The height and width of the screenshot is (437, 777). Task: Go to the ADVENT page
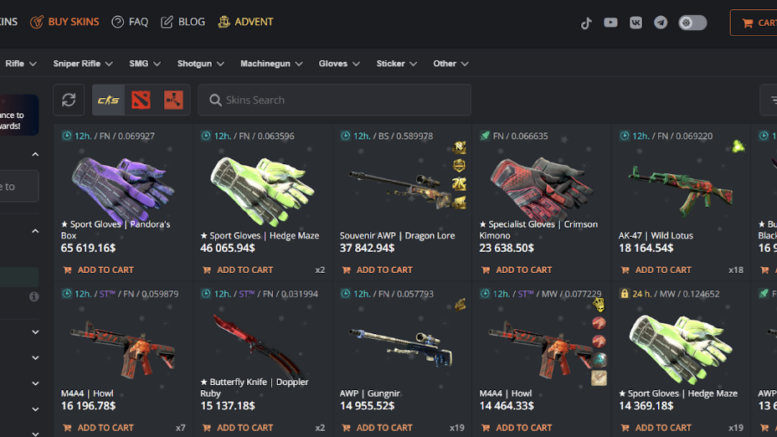click(x=246, y=22)
